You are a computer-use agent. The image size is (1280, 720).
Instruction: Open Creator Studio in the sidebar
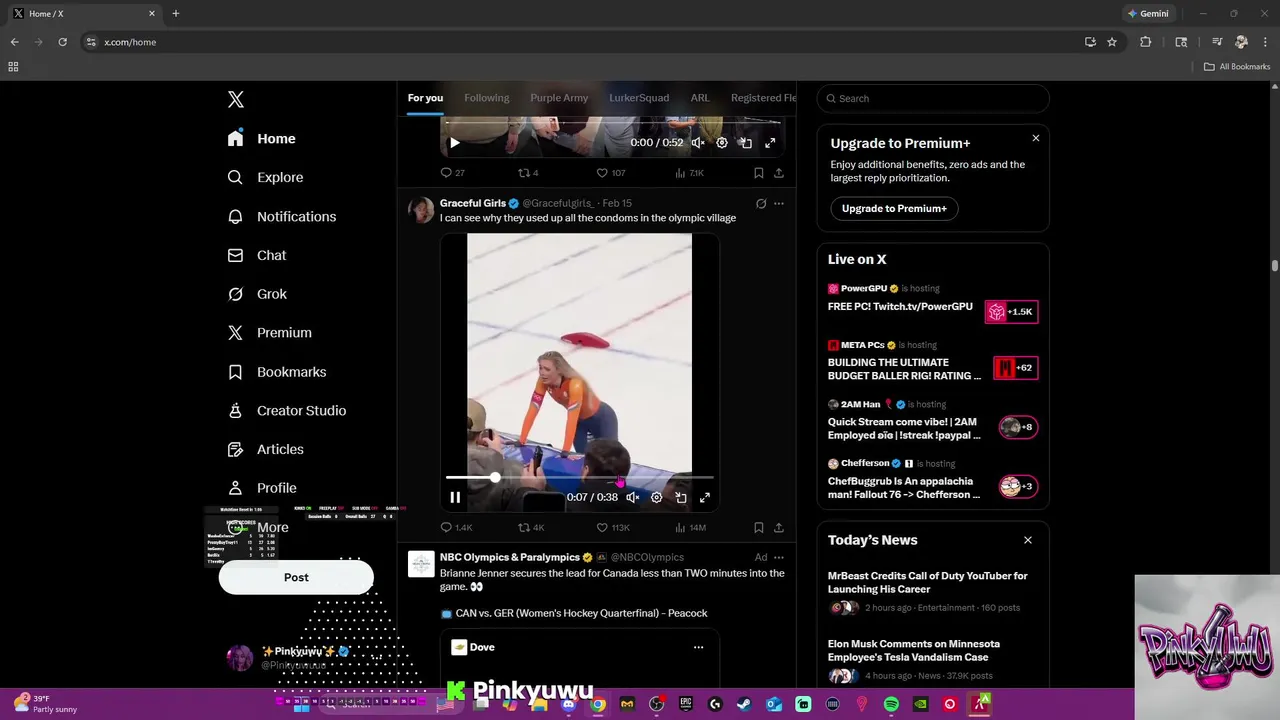point(286,410)
